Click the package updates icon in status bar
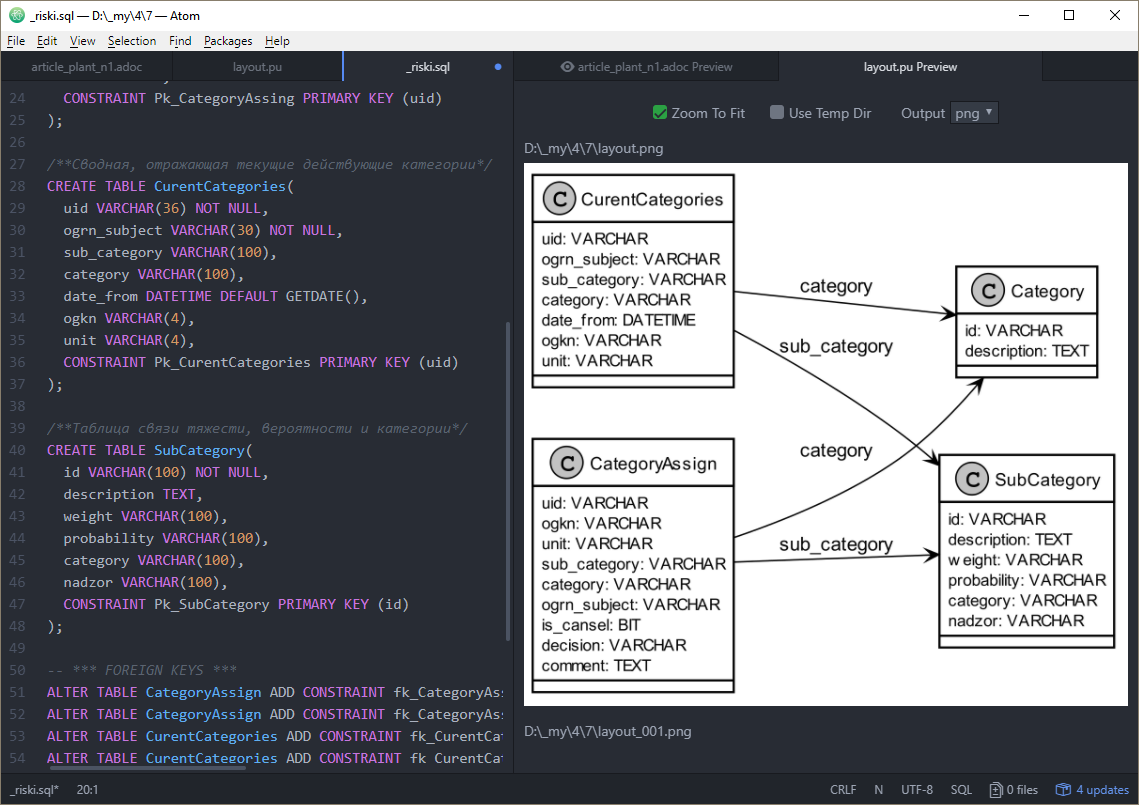This screenshot has width=1139, height=805. [x=1064, y=790]
